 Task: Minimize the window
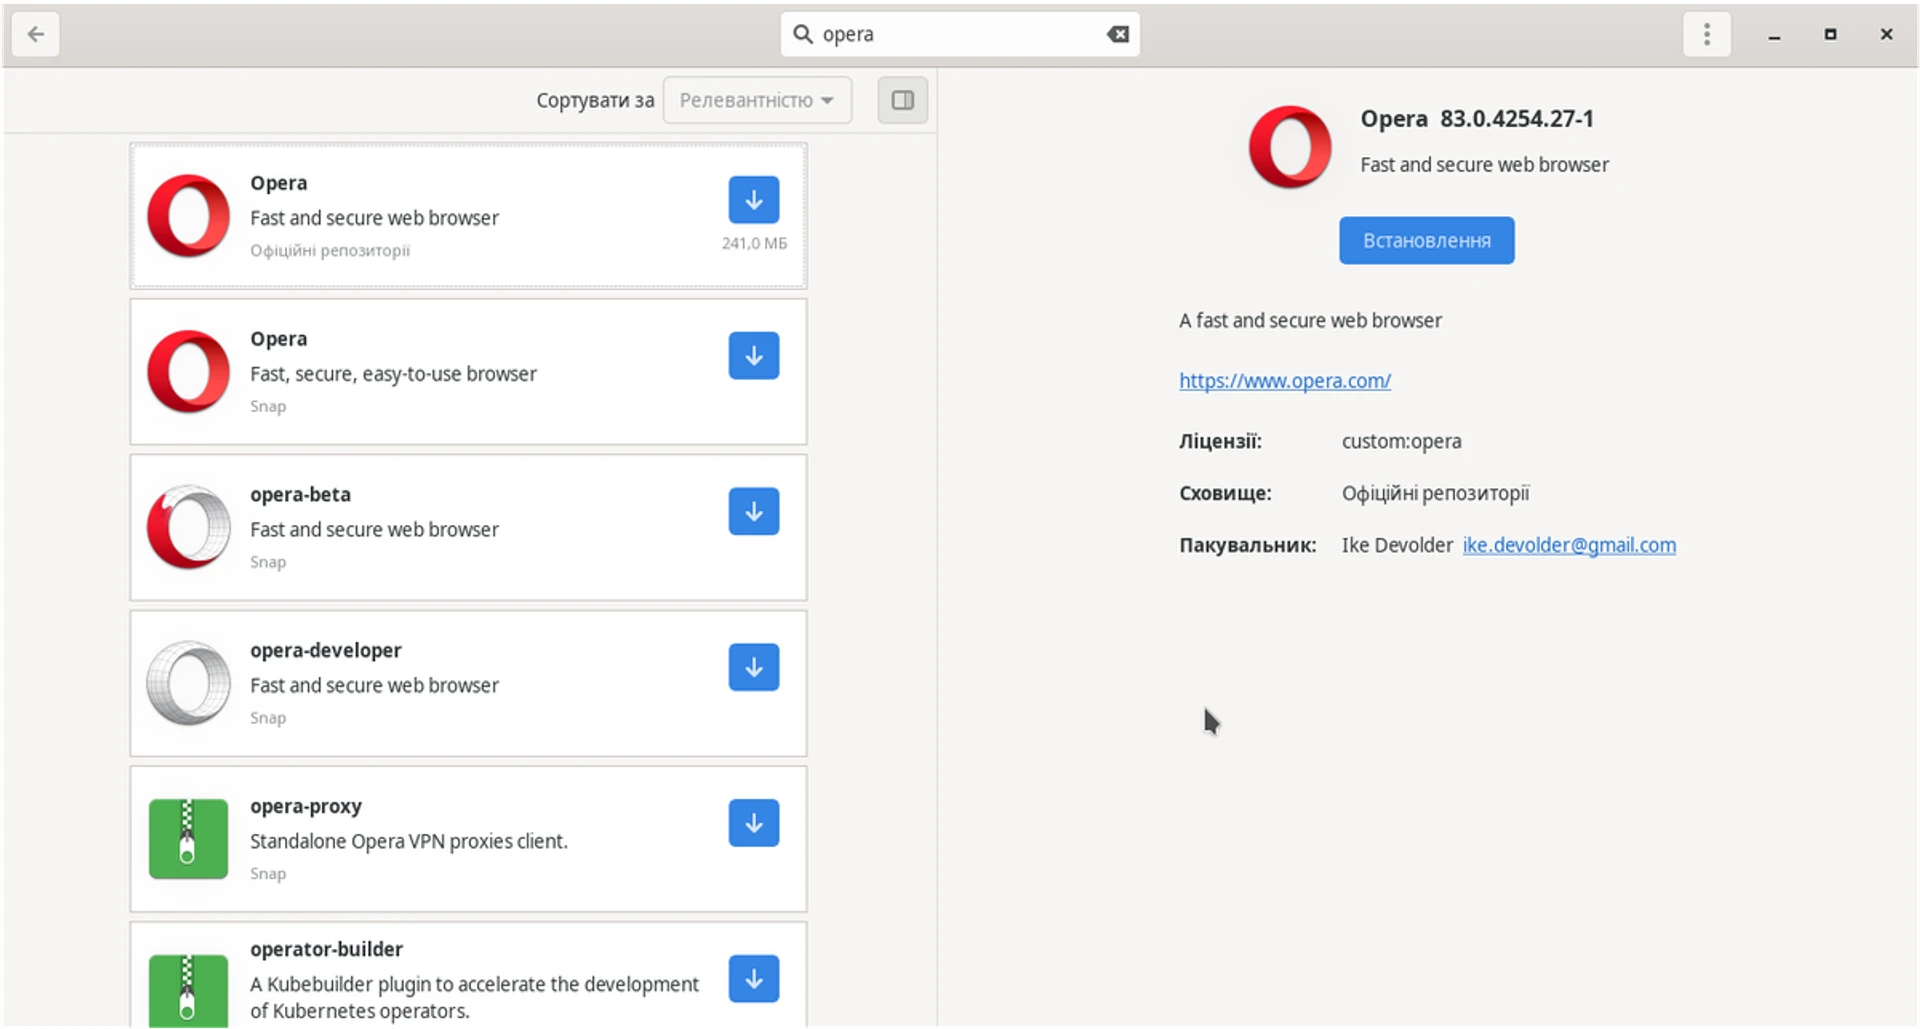(x=1774, y=35)
